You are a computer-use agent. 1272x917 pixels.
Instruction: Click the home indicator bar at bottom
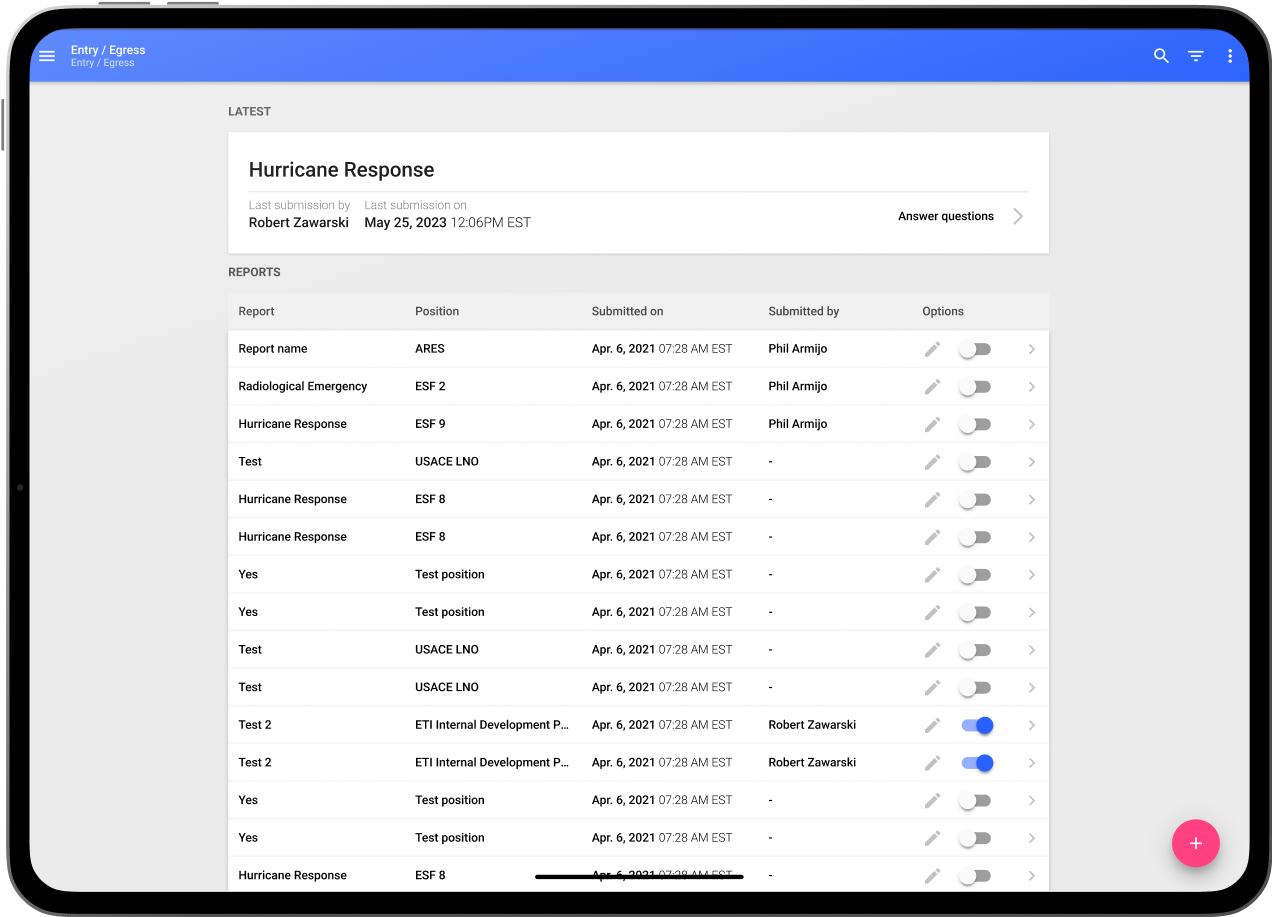pyautogui.click(x=639, y=877)
